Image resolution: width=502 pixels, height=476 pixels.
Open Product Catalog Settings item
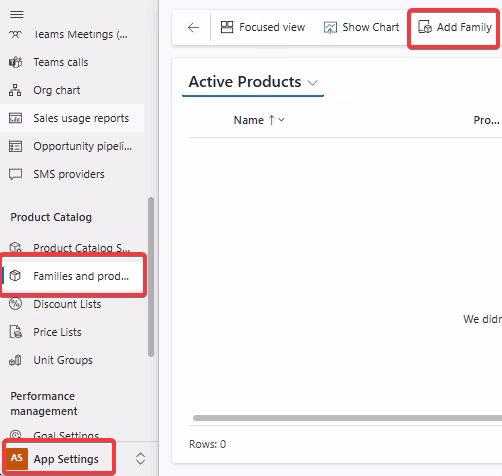pos(72,248)
